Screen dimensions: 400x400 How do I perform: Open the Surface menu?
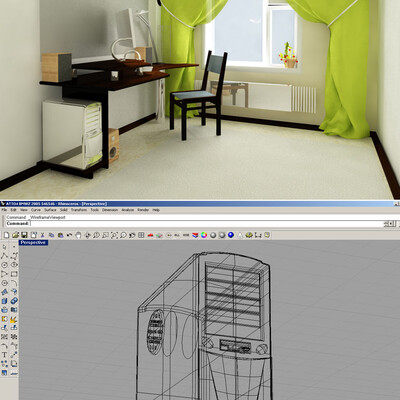coord(50,210)
